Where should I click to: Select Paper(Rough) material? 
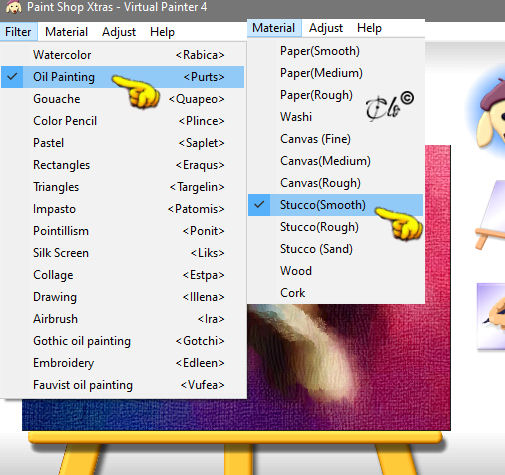point(335,95)
